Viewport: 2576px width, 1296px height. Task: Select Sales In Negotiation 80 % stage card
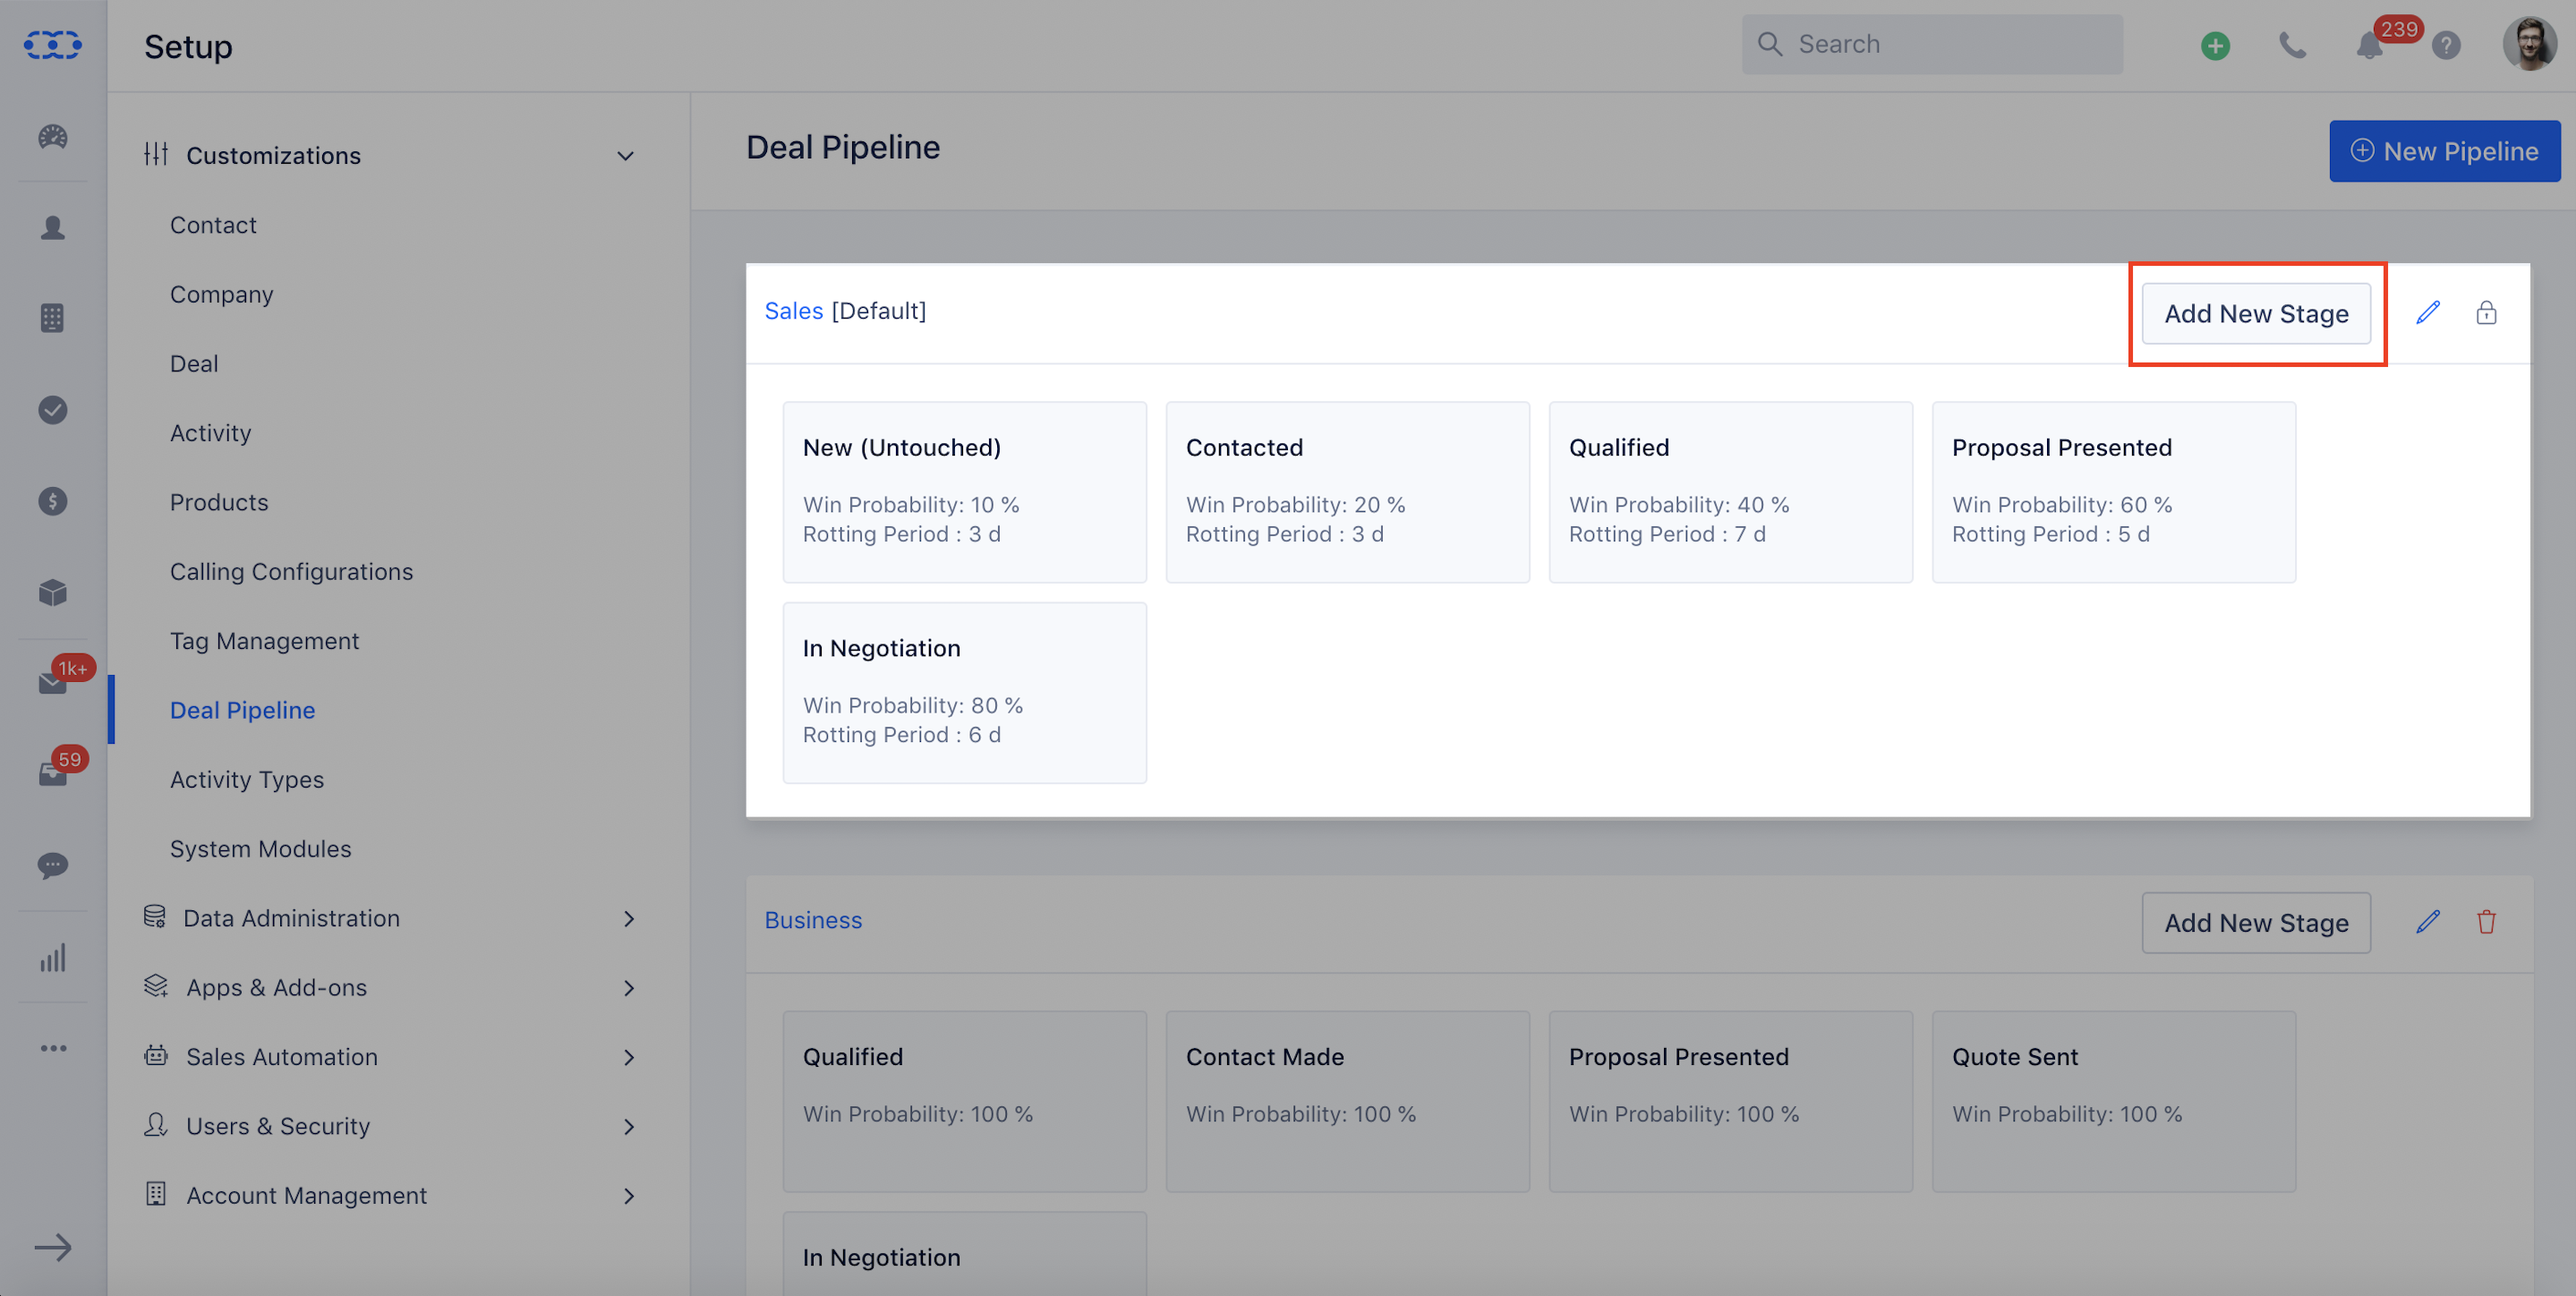964,692
